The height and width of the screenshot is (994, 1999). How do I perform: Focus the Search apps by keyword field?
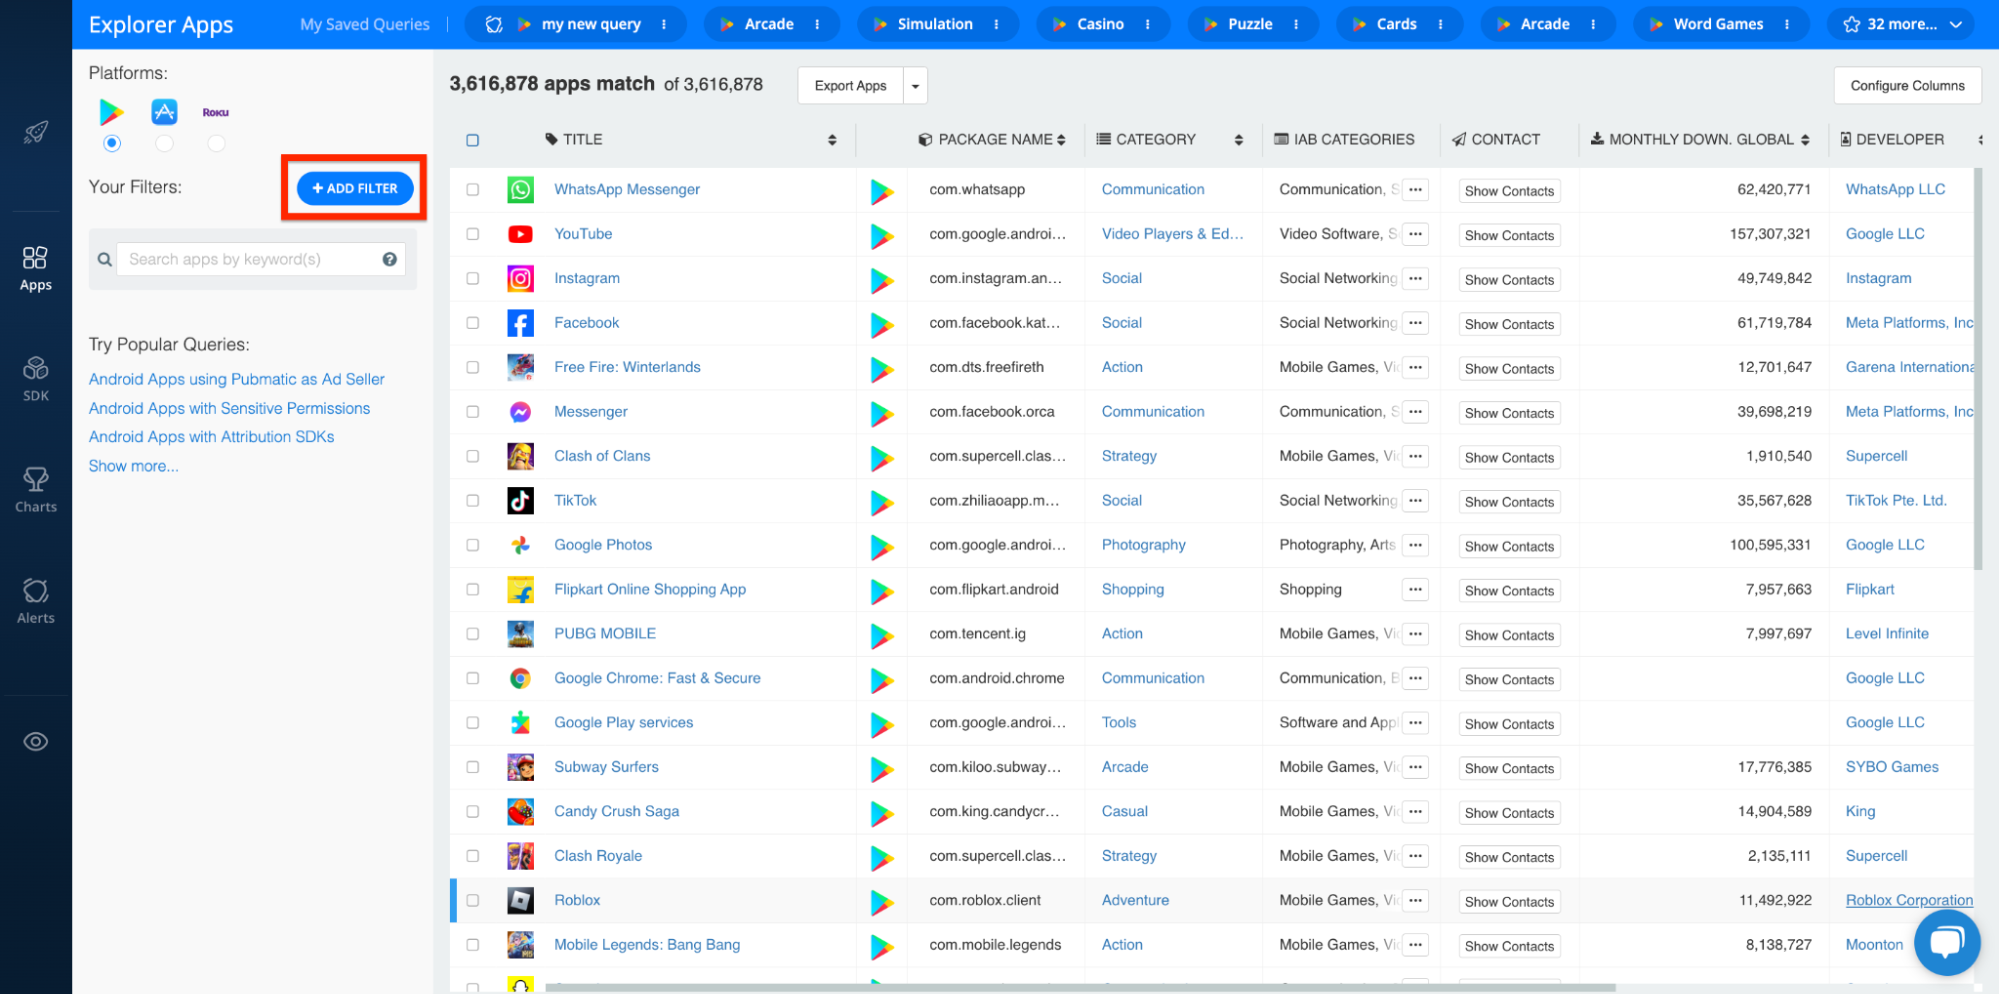pyautogui.click(x=260, y=259)
